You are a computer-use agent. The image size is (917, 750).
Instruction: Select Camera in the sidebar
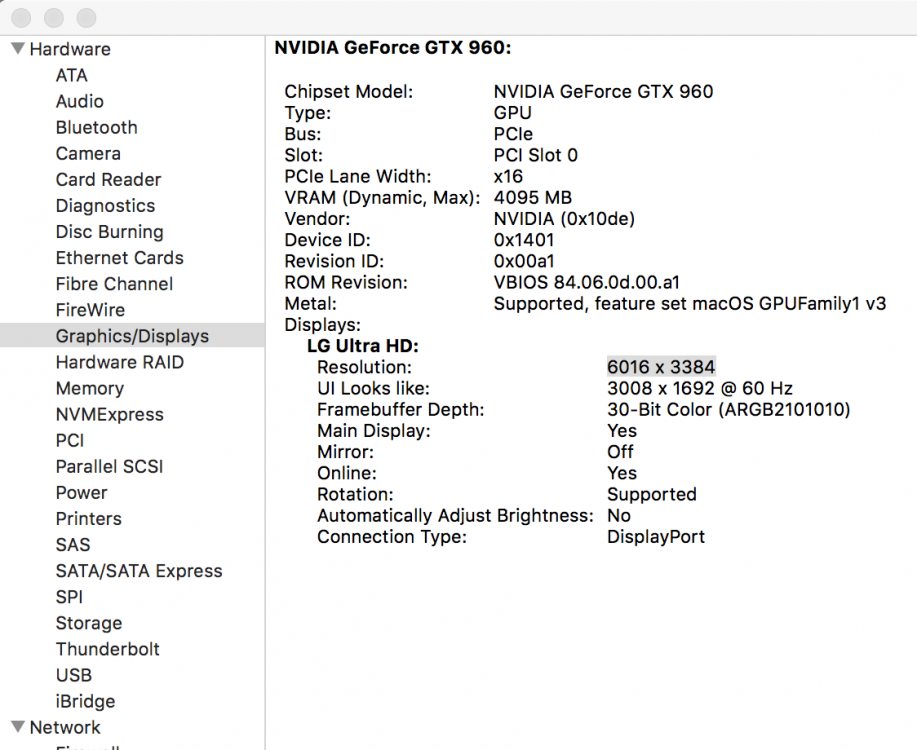coord(88,153)
